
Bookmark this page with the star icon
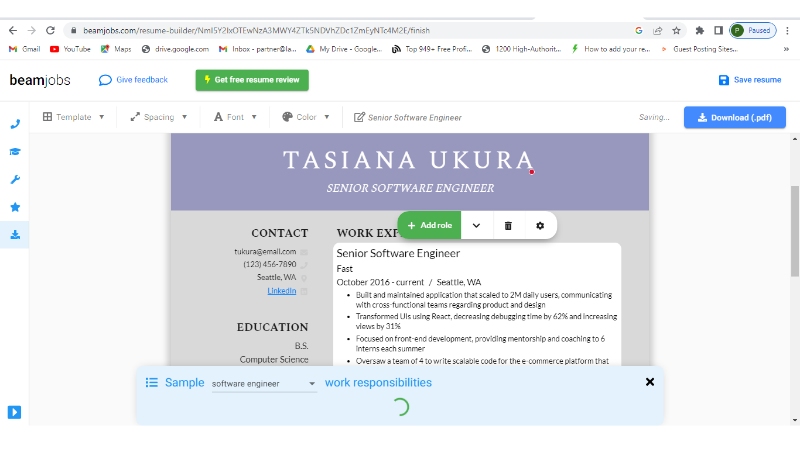tap(677, 31)
